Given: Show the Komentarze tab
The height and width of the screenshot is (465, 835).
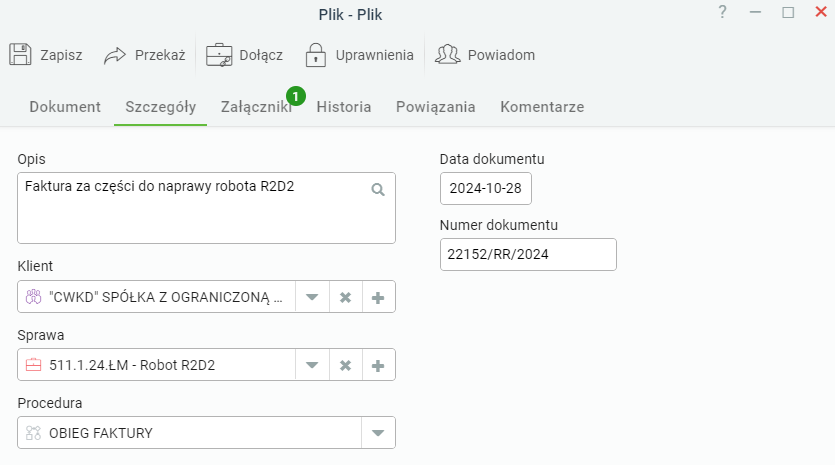Looking at the screenshot, I should [x=542, y=107].
